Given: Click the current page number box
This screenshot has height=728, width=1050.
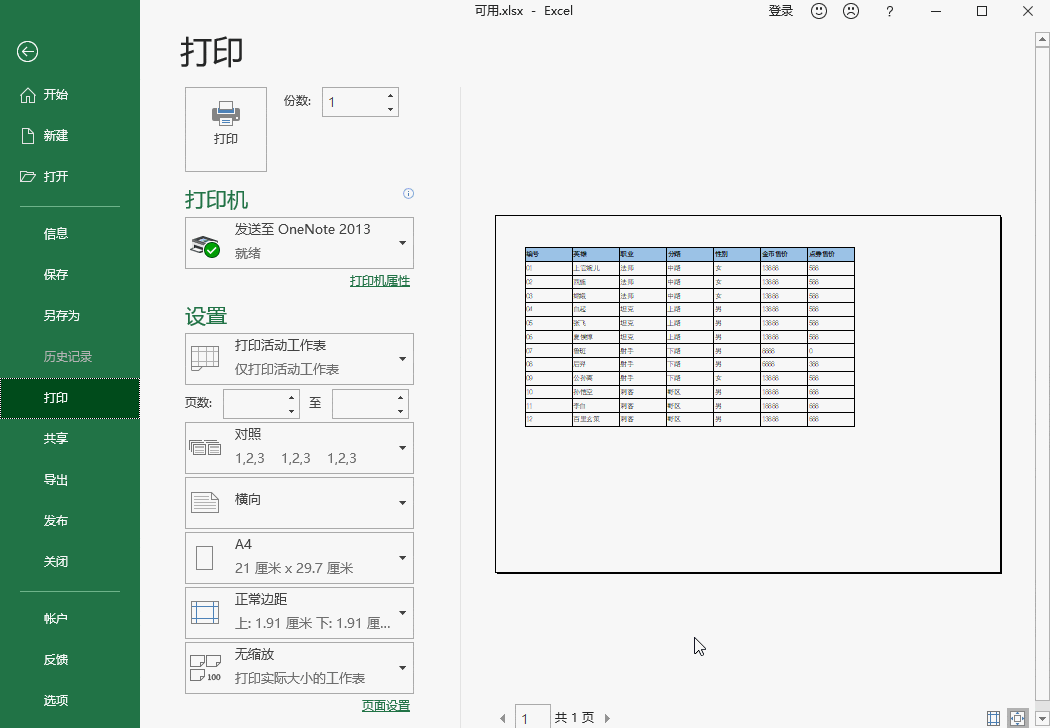Looking at the screenshot, I should (532, 718).
